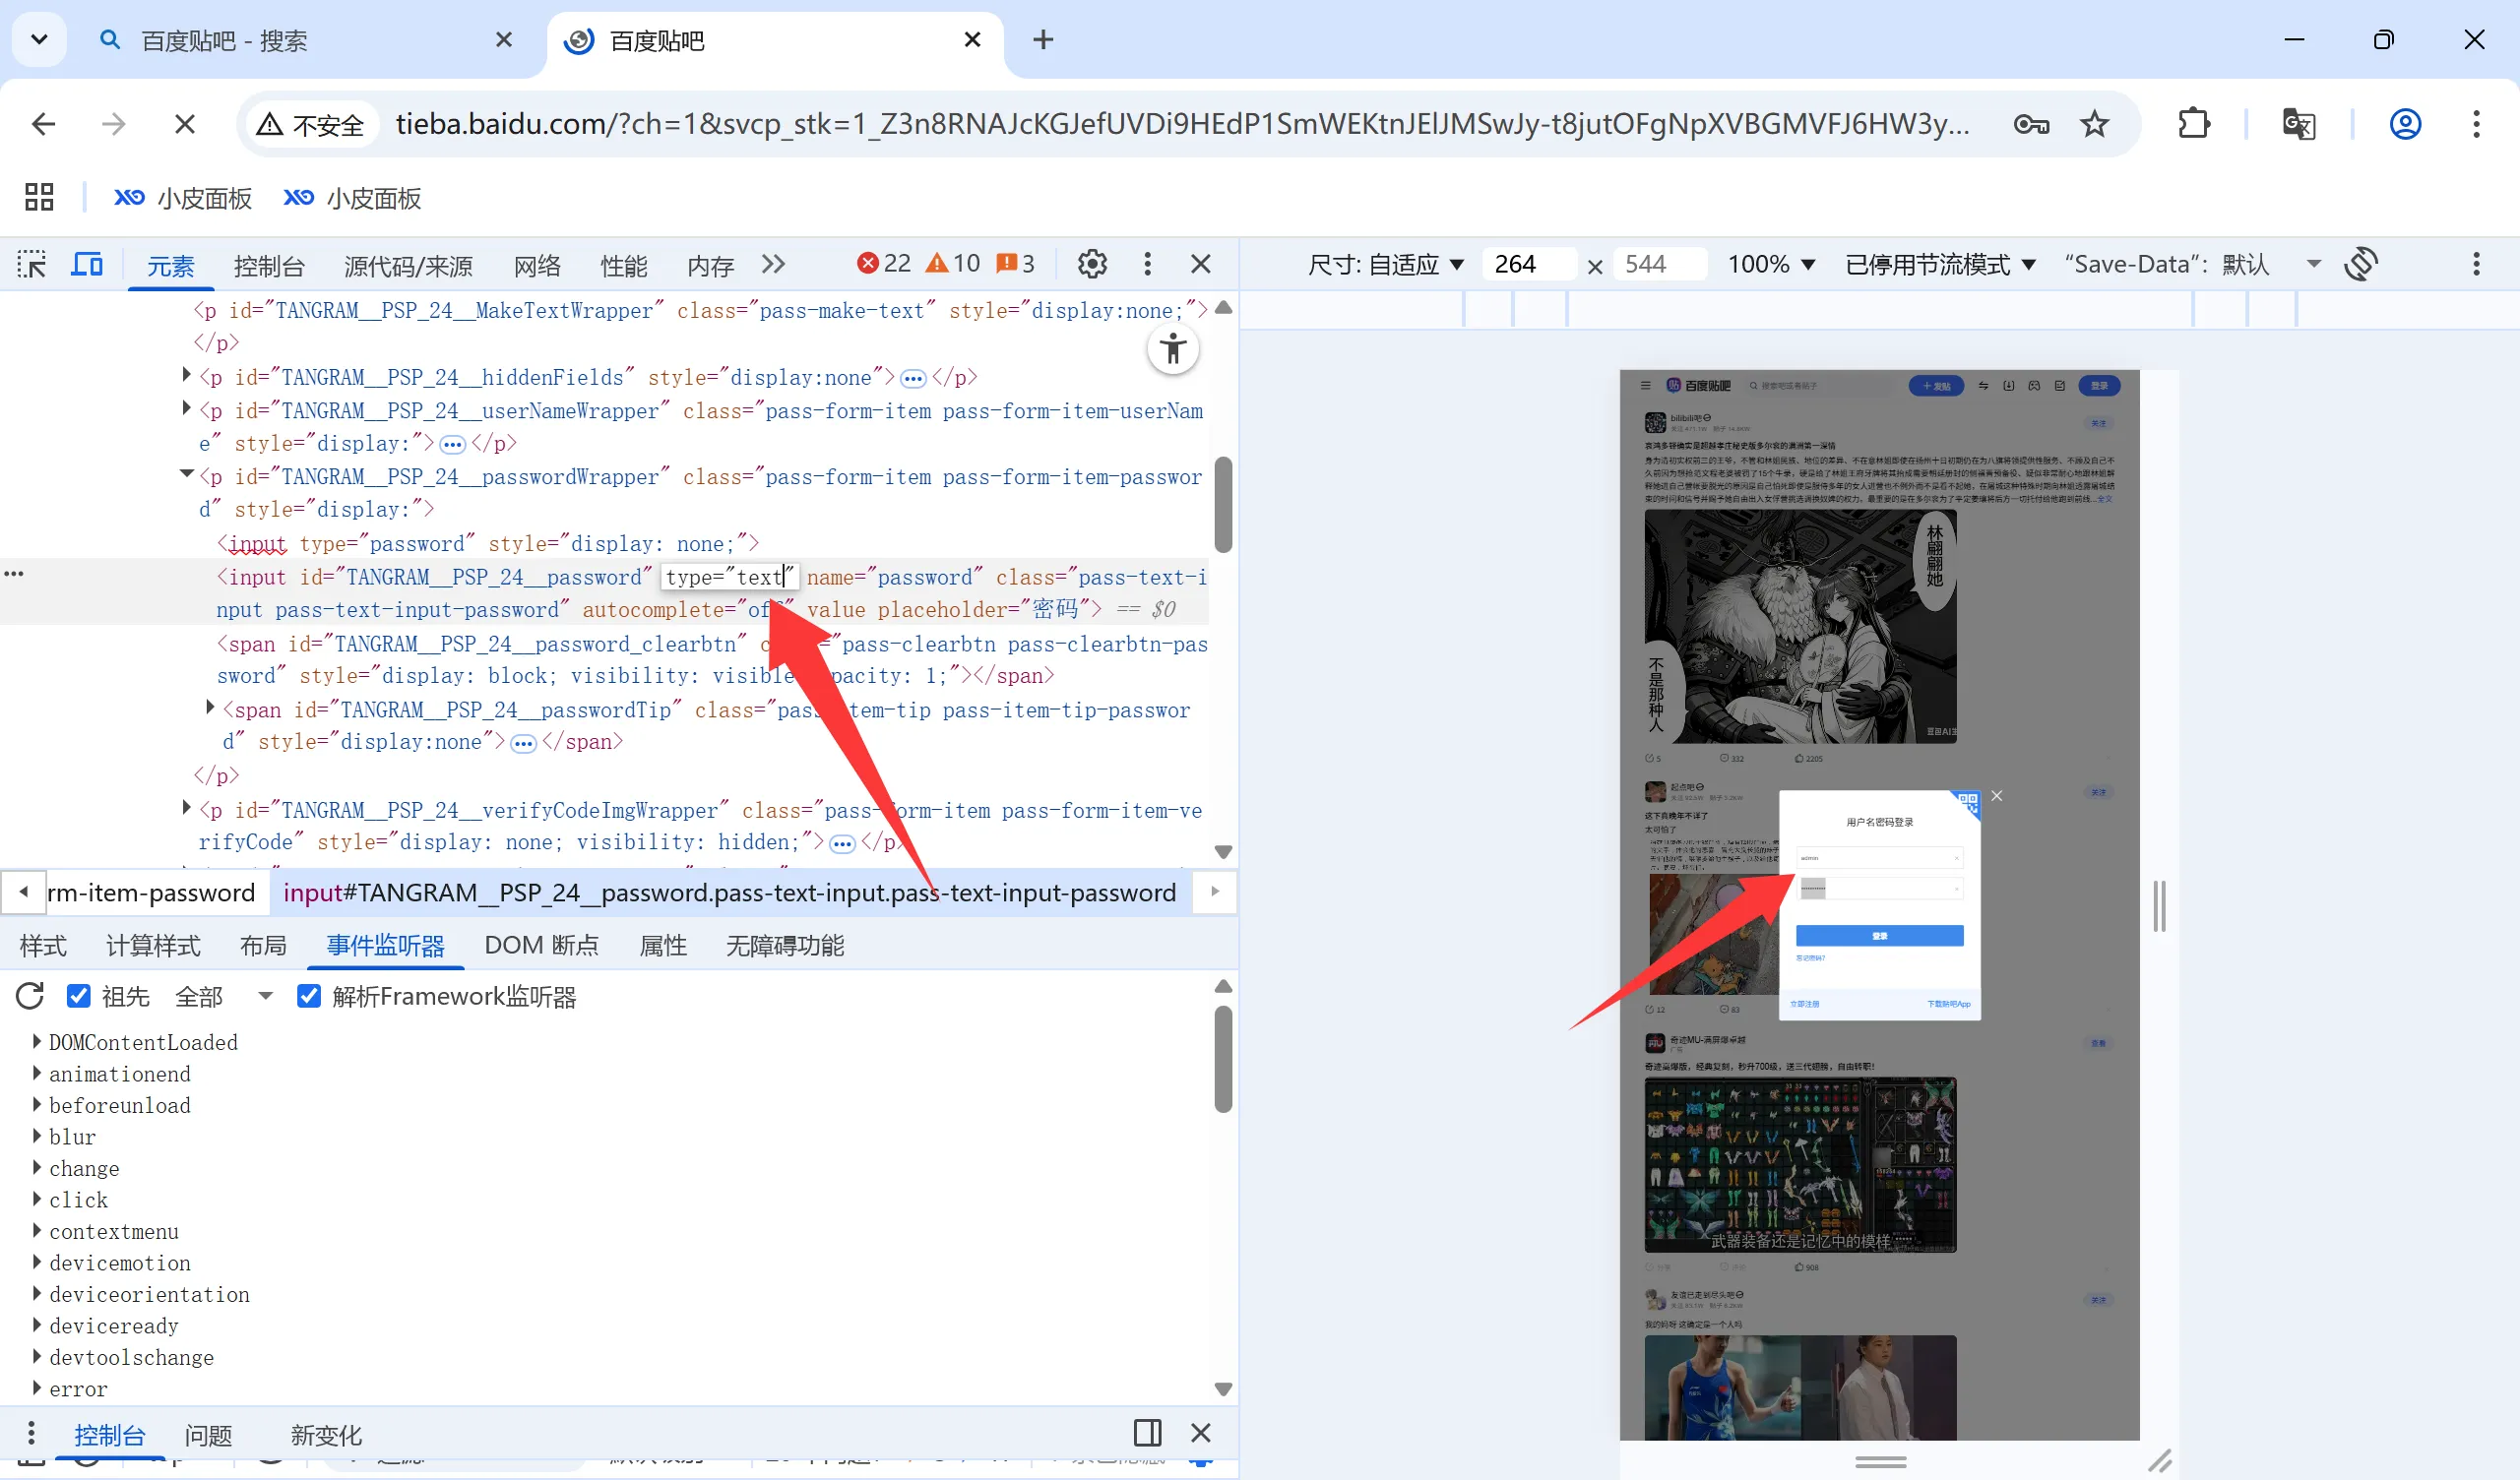This screenshot has height=1480, width=2520.
Task: Bookmark this page with the star icon
Action: tap(2095, 124)
